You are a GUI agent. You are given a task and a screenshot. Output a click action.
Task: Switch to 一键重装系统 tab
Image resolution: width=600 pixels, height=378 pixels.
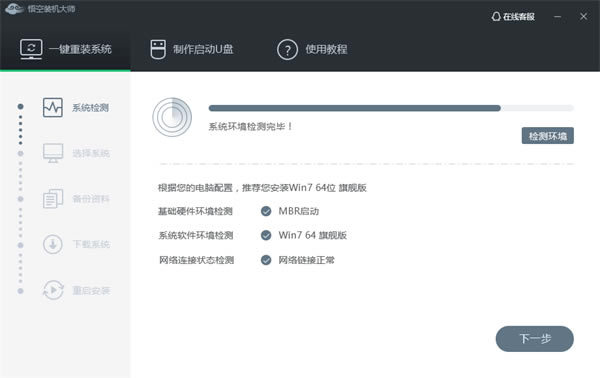pos(65,49)
